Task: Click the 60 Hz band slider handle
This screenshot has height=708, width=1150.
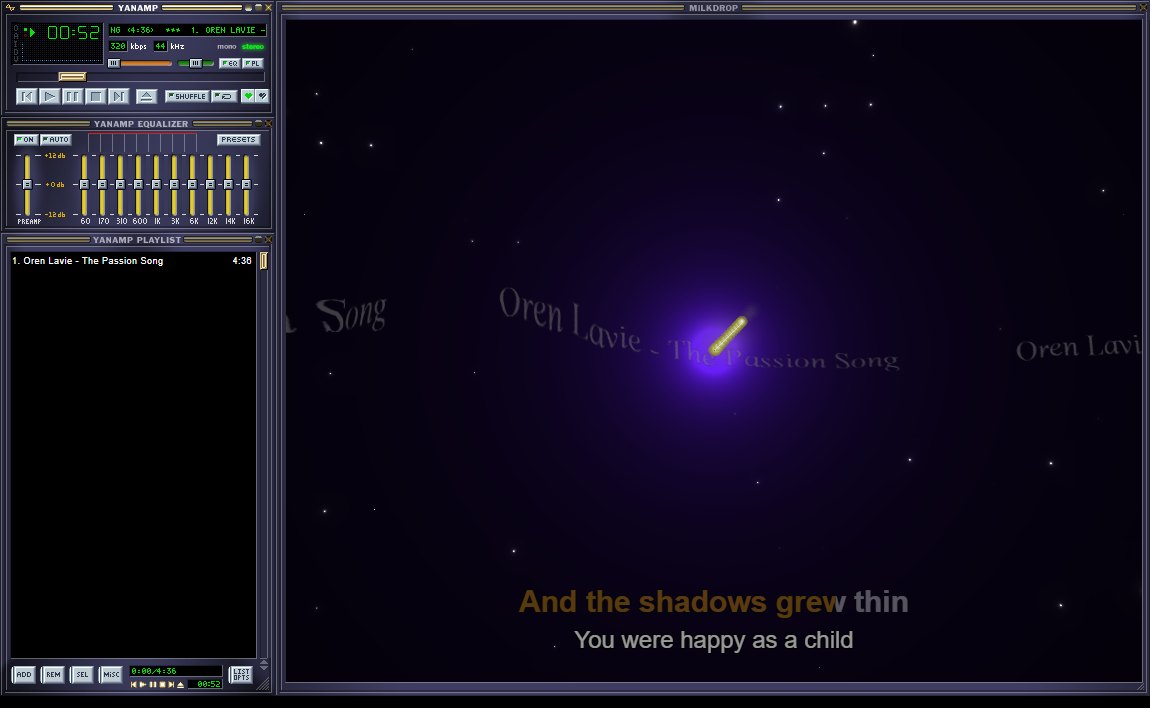Action: click(84, 184)
